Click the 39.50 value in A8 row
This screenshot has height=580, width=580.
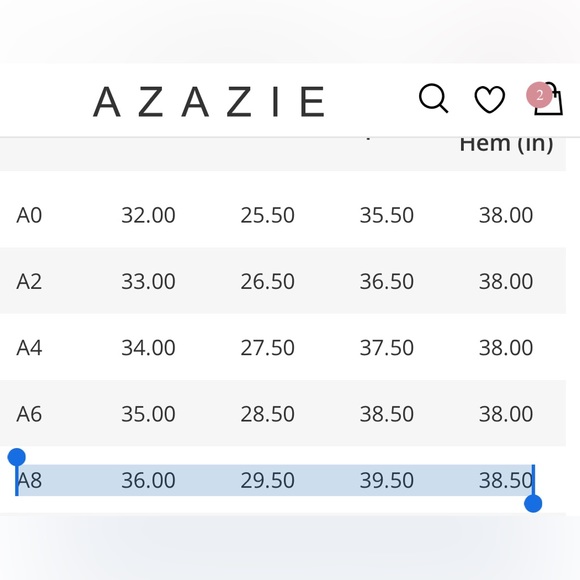coord(387,480)
